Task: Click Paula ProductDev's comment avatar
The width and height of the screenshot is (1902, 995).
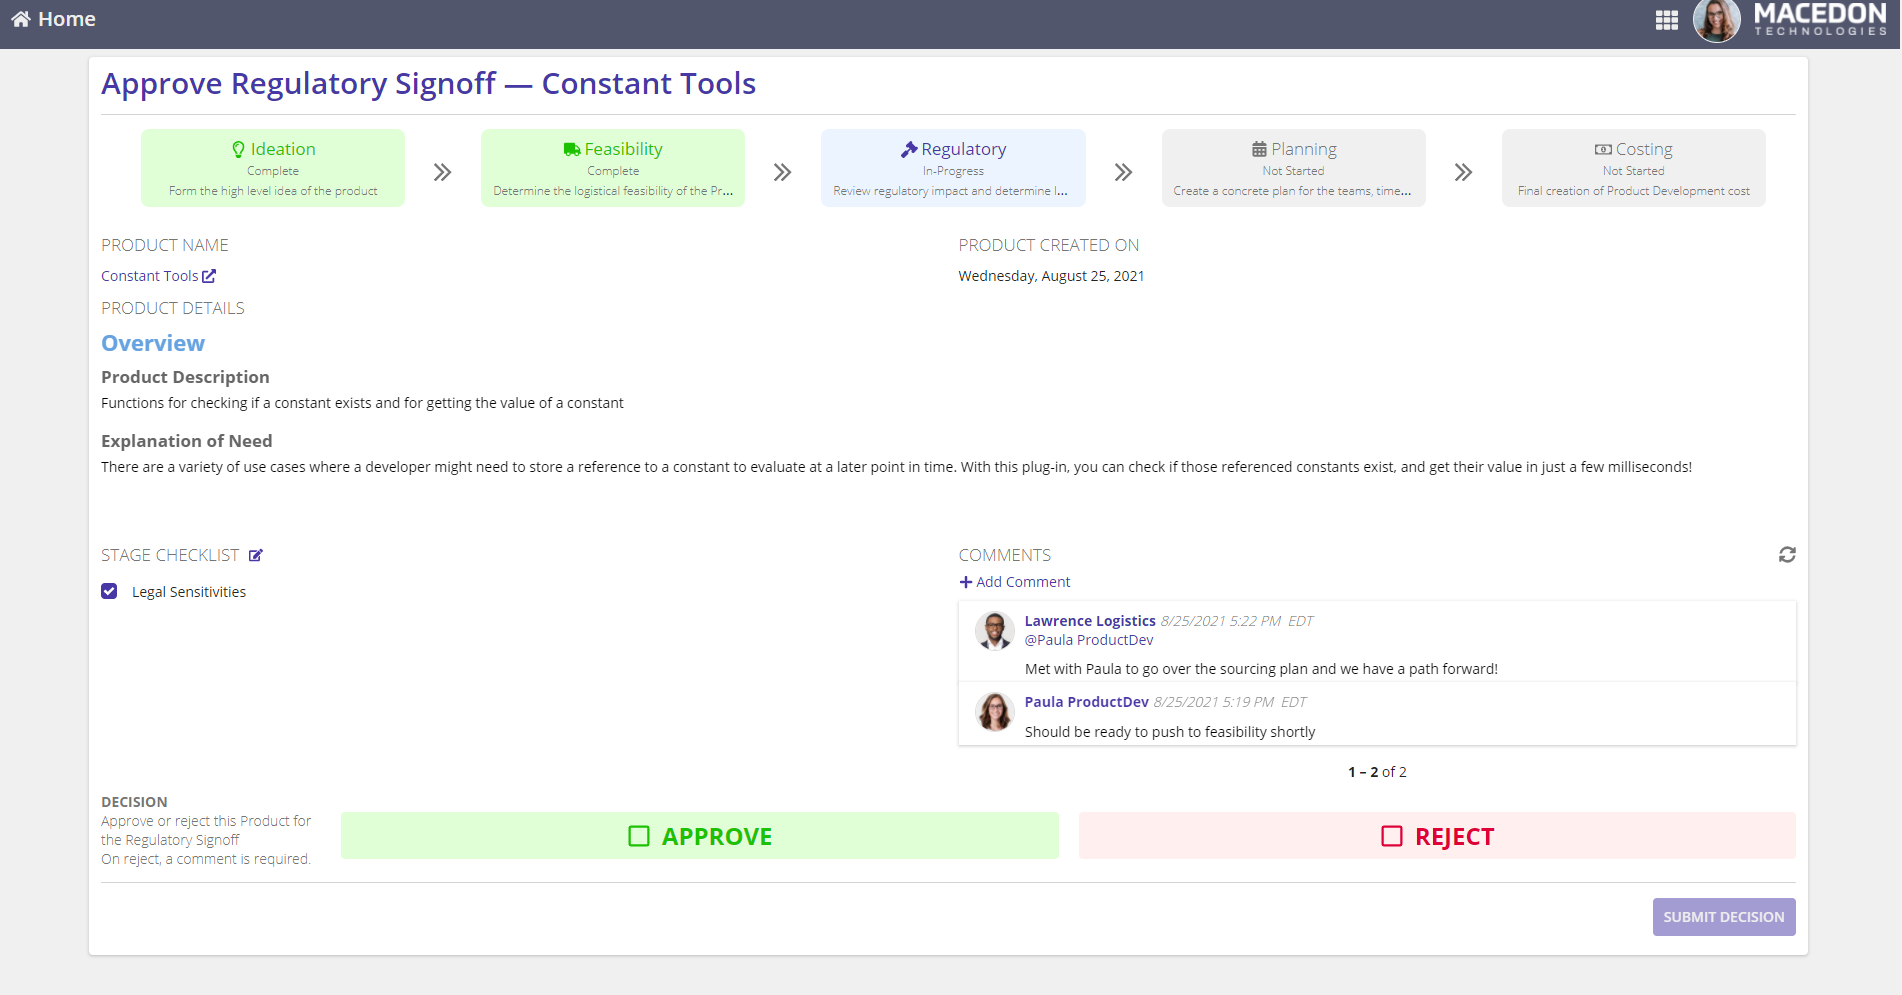Action: coord(994,712)
